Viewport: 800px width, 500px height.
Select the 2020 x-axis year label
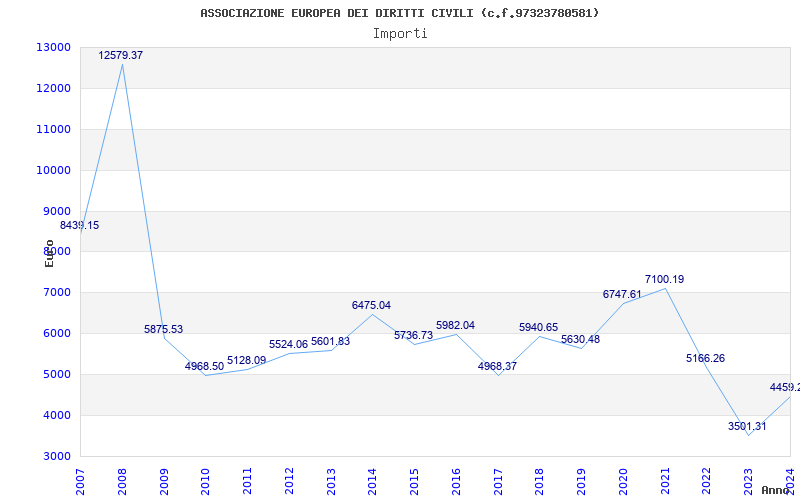click(x=623, y=482)
